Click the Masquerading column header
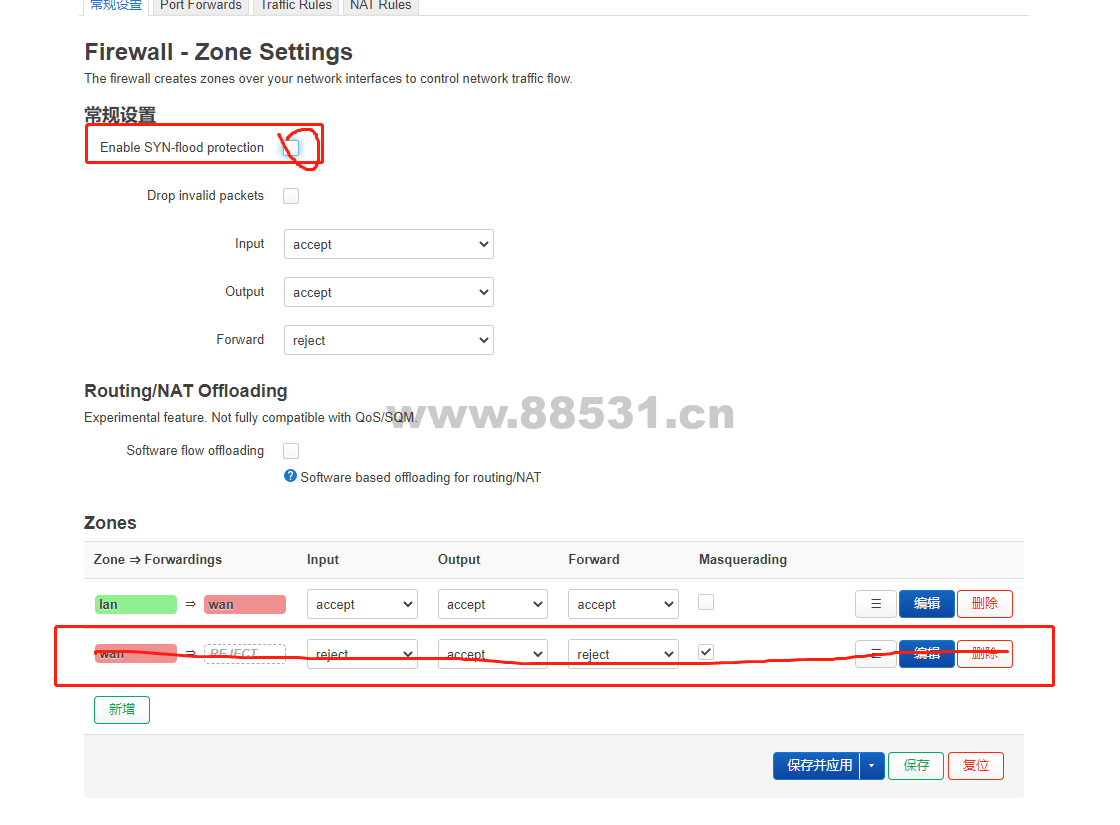This screenshot has width=1120, height=825. [x=743, y=559]
